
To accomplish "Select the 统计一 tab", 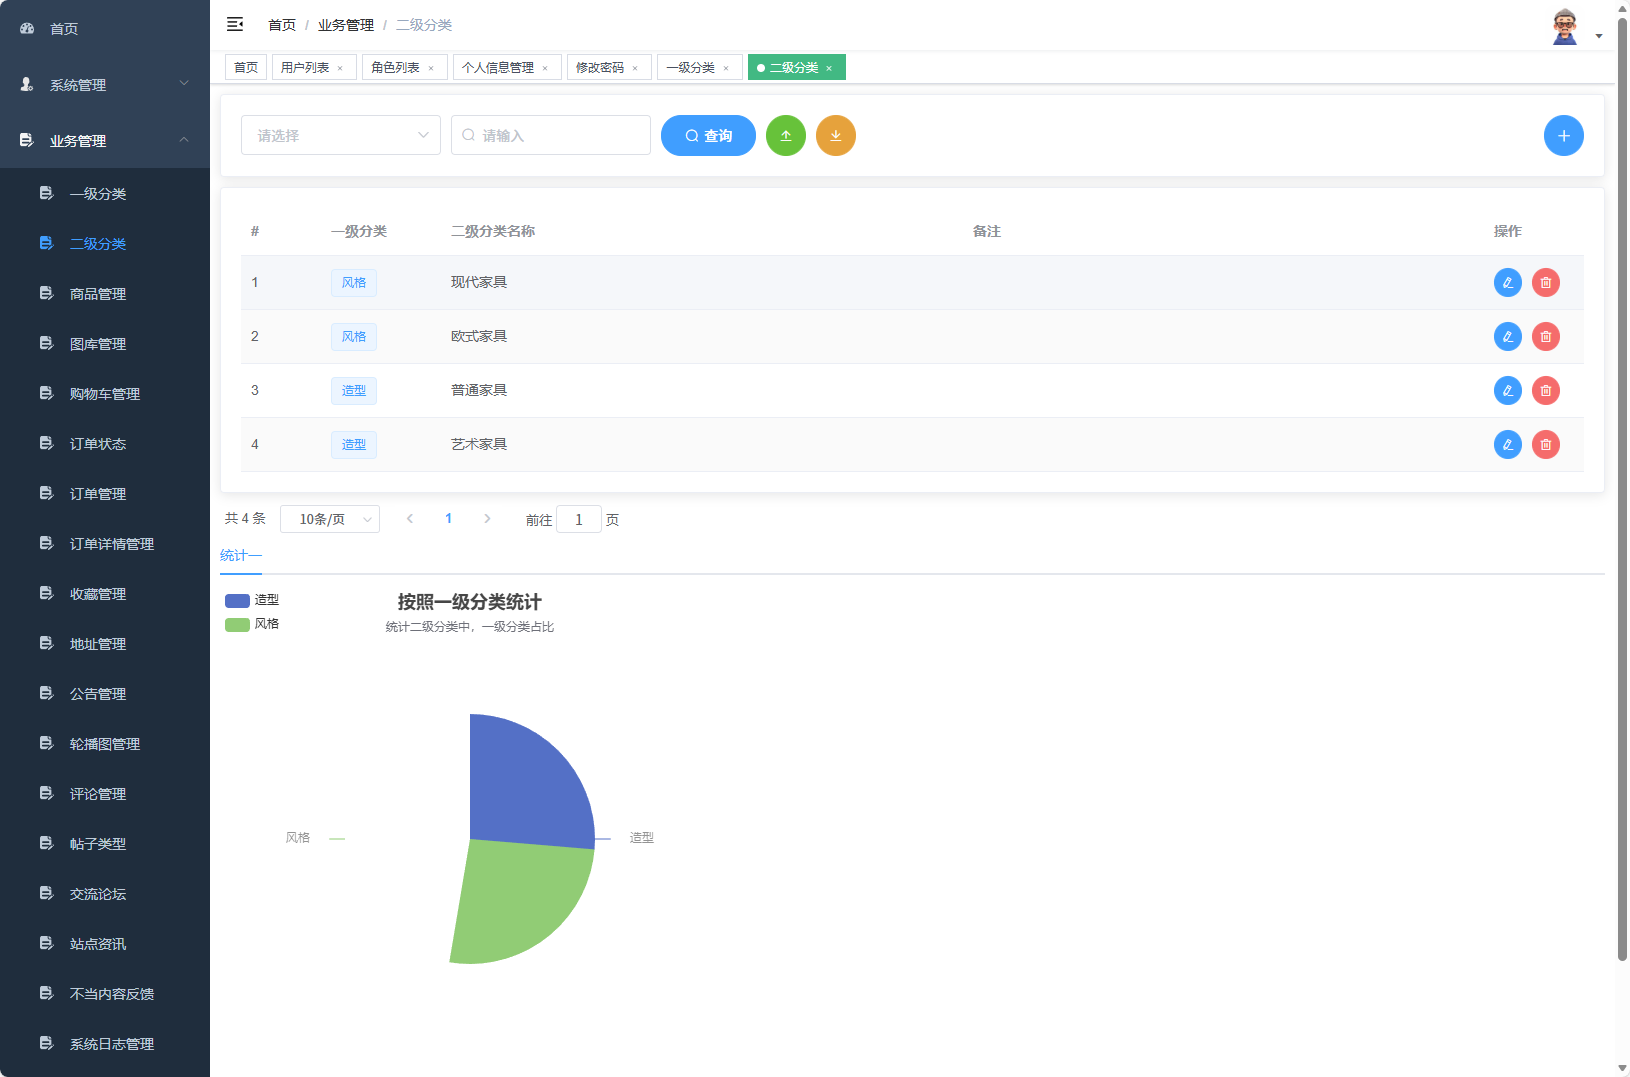I will [240, 555].
